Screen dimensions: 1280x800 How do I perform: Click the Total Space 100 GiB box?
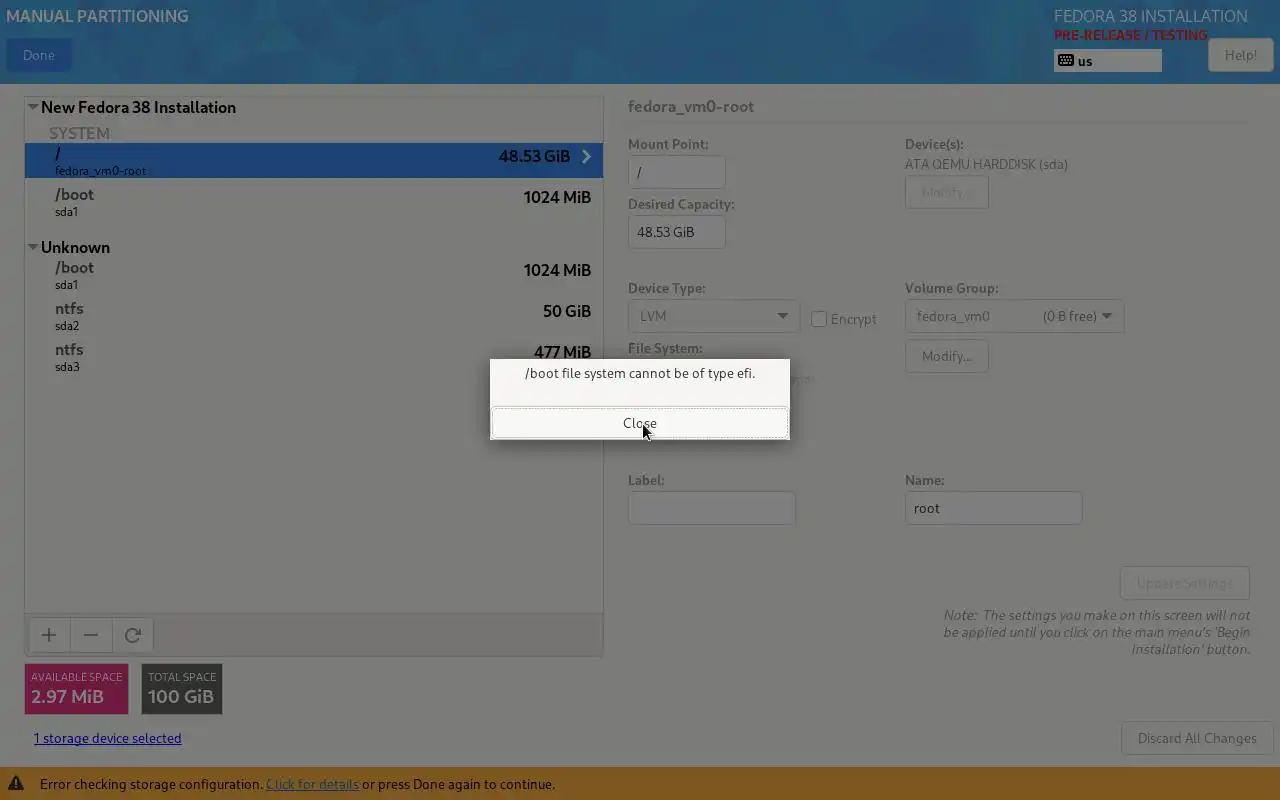(x=182, y=689)
